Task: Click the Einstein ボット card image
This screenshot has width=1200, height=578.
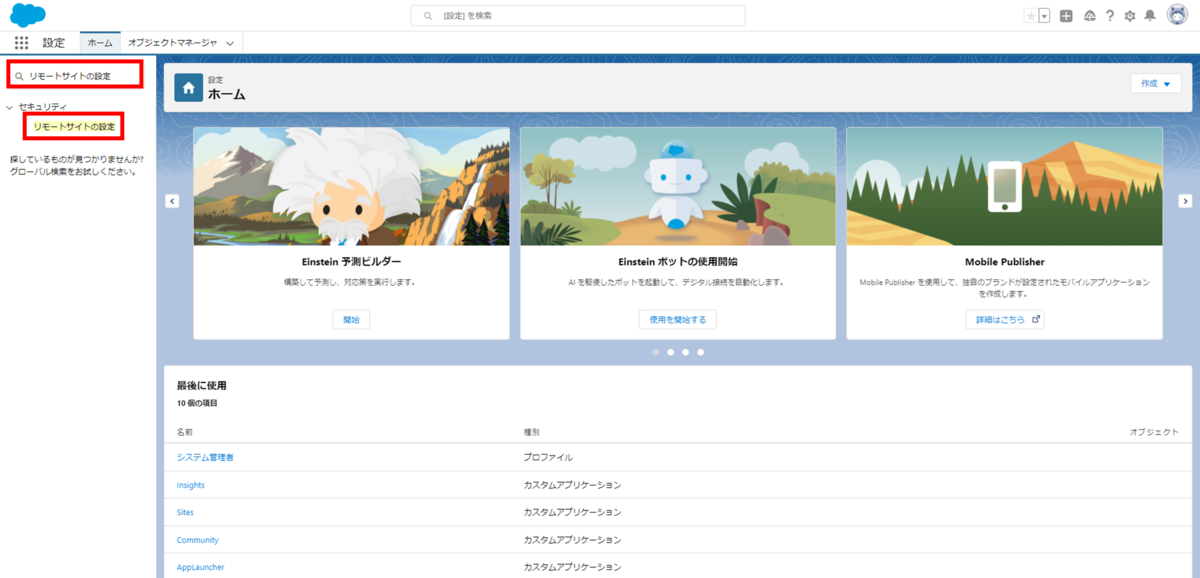Action: (678, 186)
